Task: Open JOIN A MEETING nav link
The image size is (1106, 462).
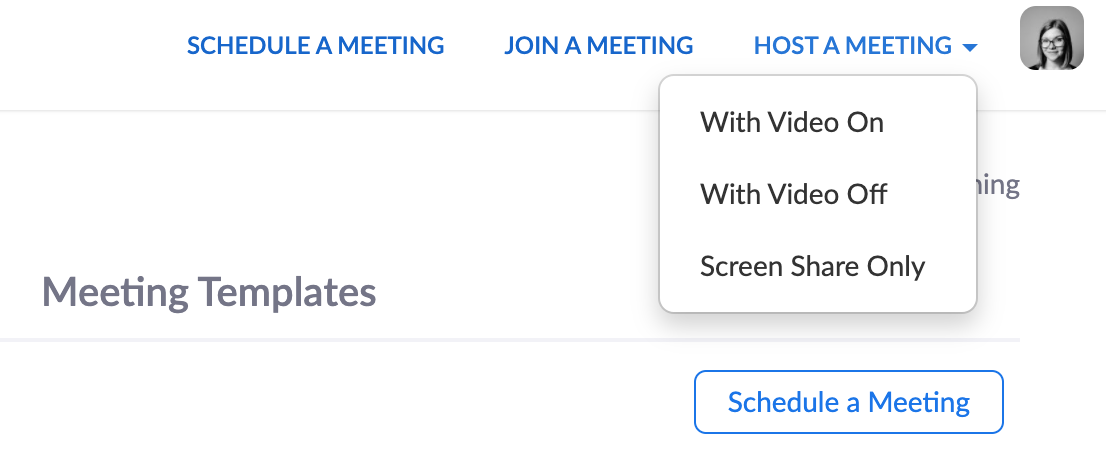Action: tap(598, 46)
